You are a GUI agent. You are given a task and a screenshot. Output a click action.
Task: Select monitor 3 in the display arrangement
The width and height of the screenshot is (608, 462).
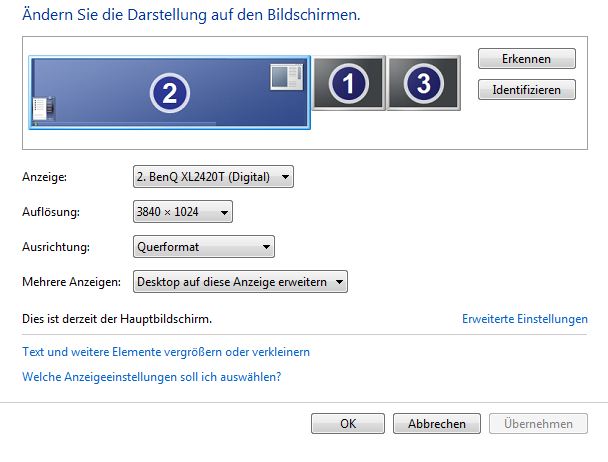[x=423, y=83]
